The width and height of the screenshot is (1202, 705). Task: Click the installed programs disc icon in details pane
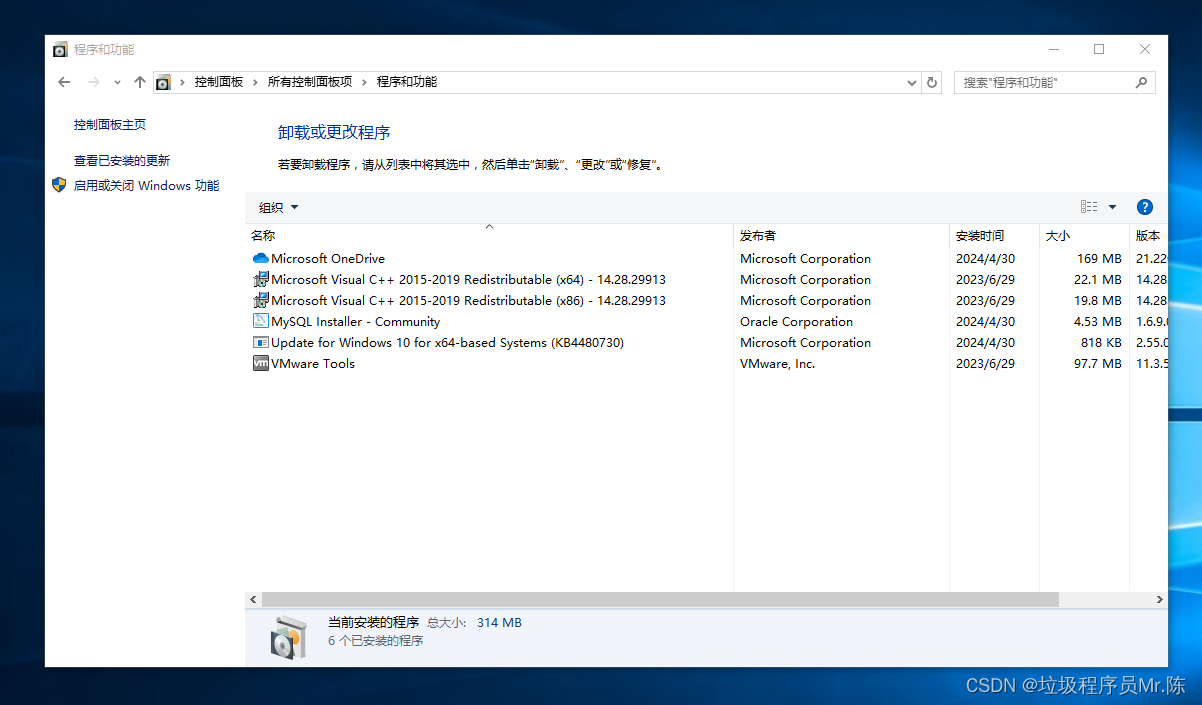[288, 636]
